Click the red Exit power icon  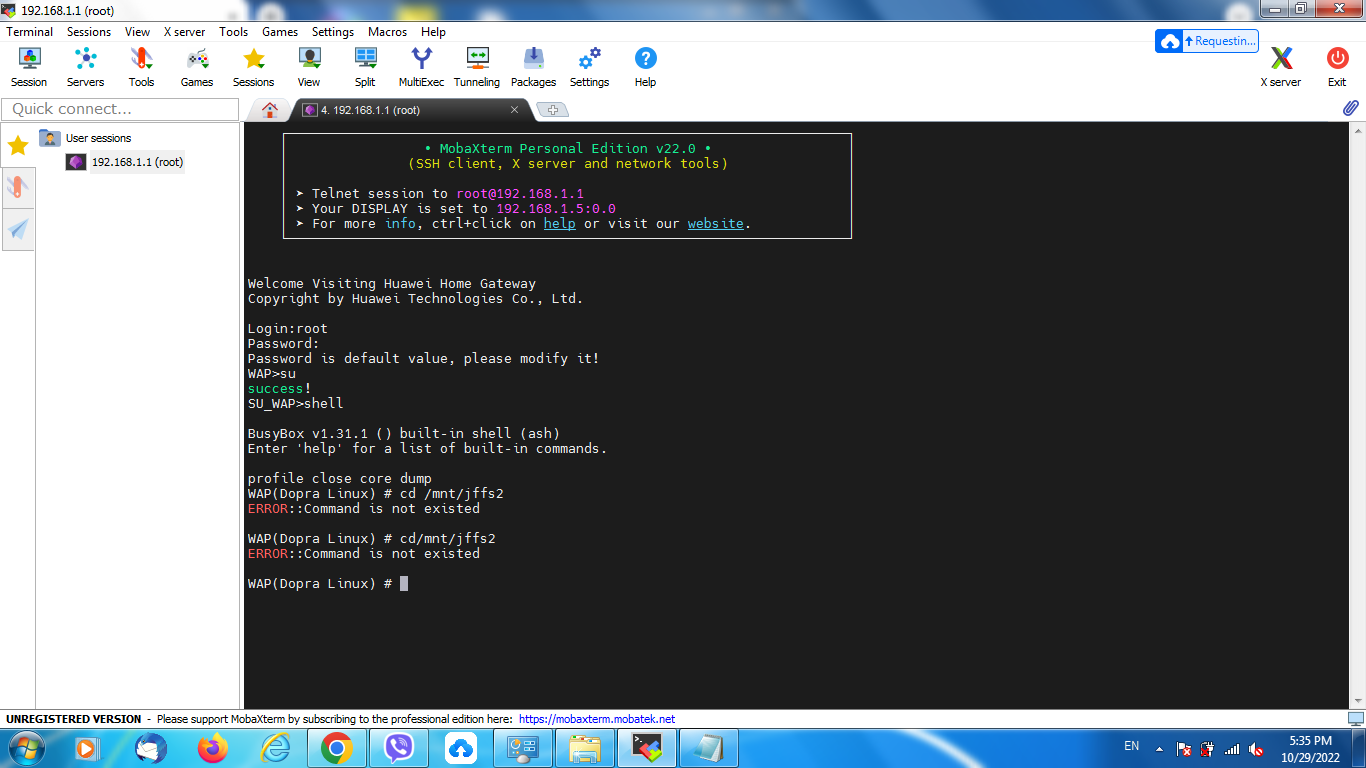click(x=1337, y=67)
